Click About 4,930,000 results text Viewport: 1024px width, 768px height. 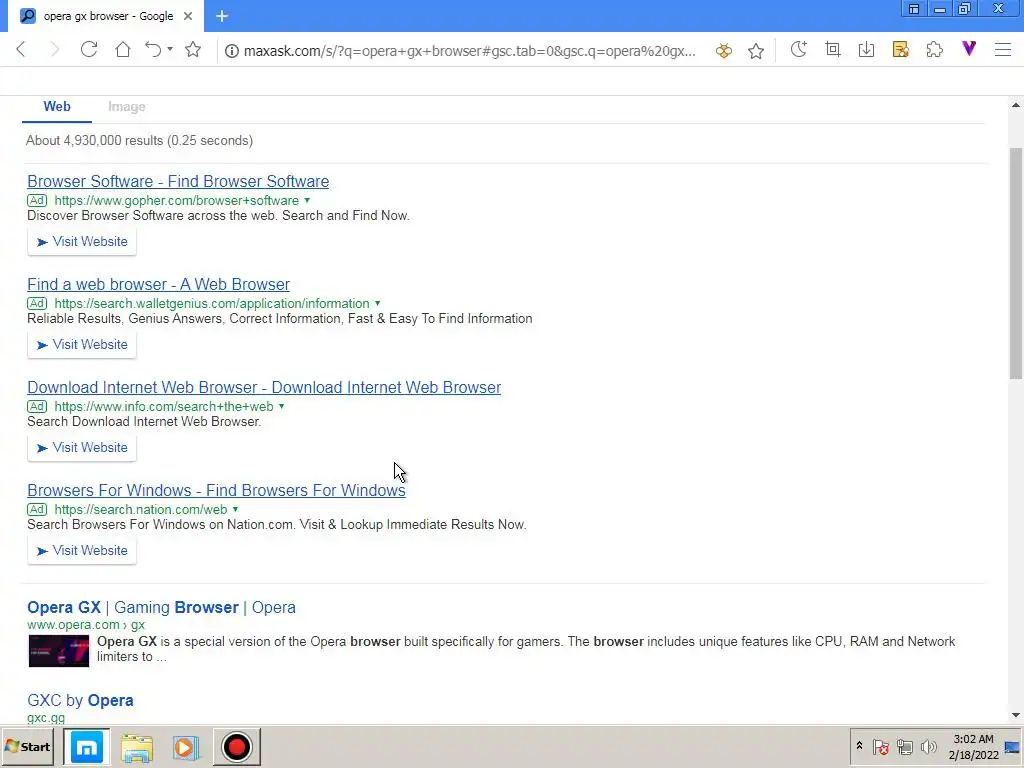[x=139, y=140]
